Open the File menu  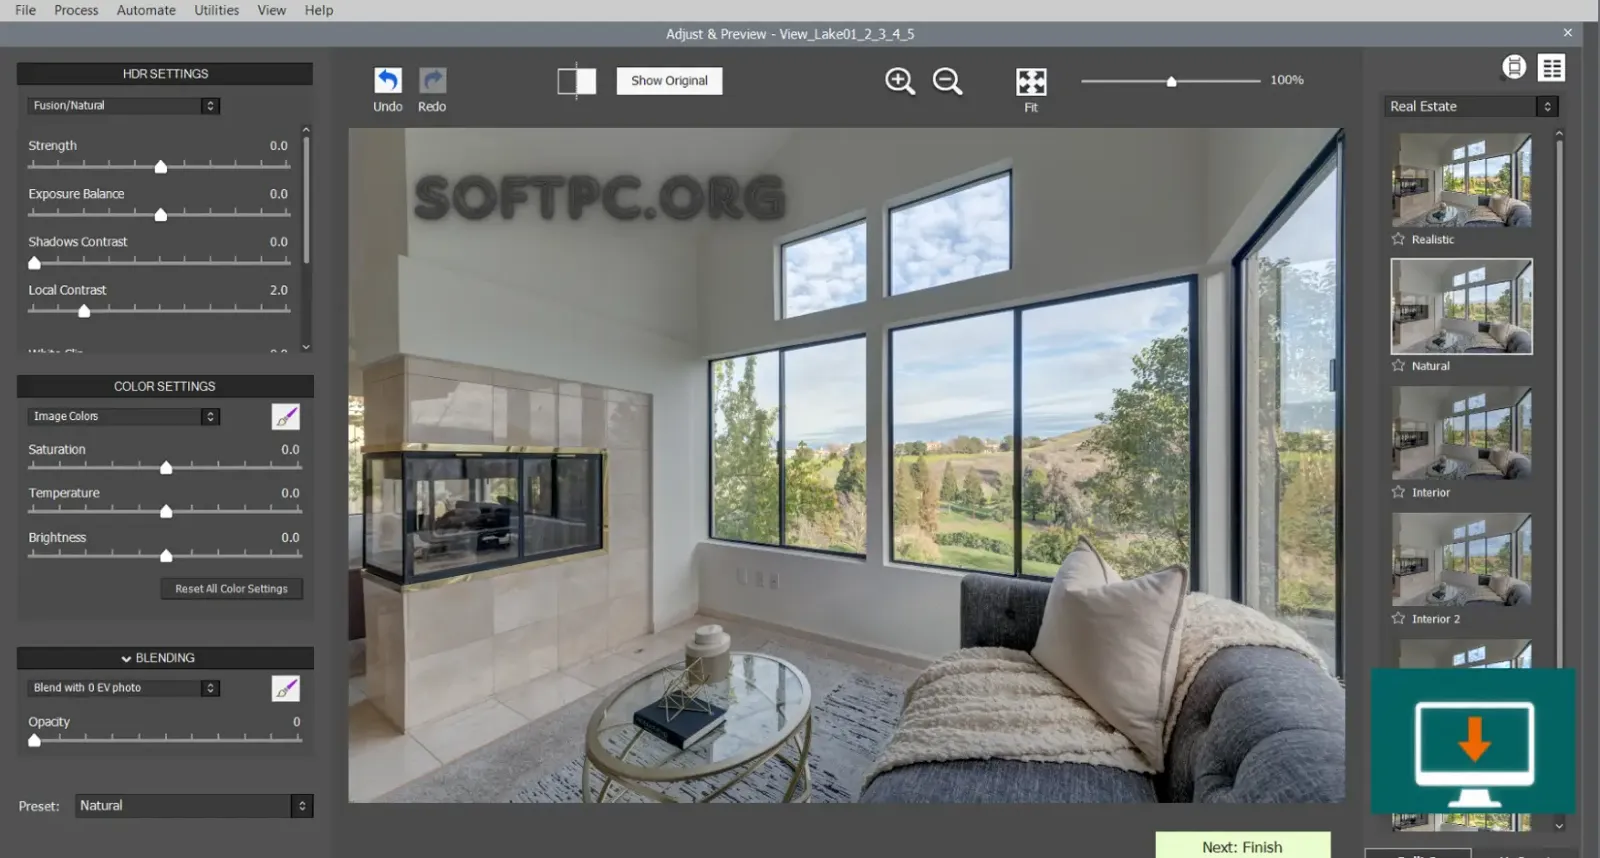click(x=25, y=10)
